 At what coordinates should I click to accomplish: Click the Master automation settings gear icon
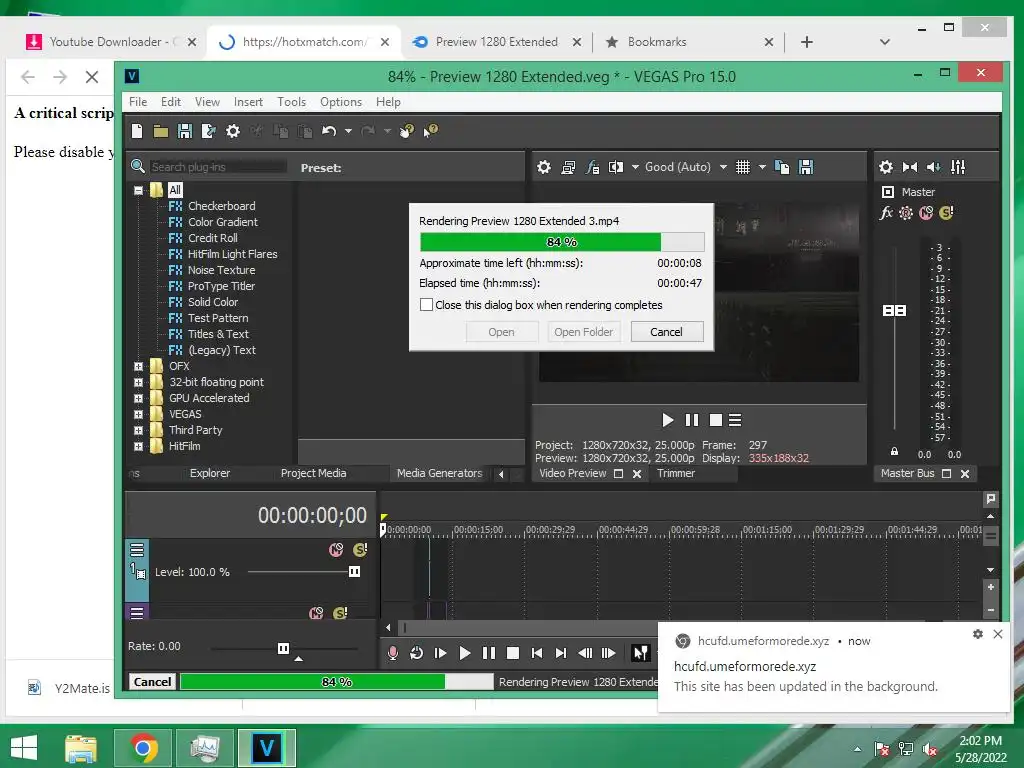[906, 213]
